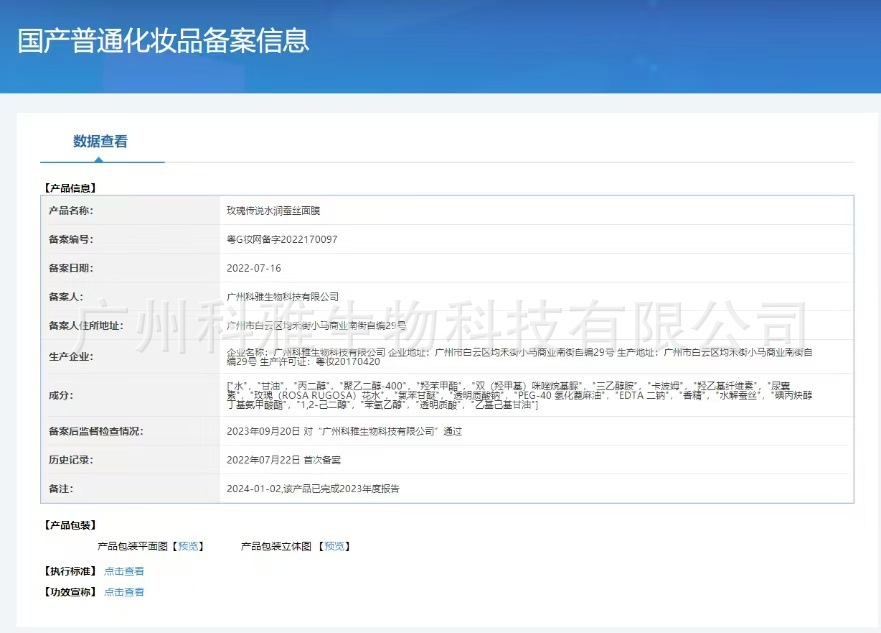Click the 备案人住所地址 row label
Image resolution: width=881 pixels, height=633 pixels.
[86, 325]
